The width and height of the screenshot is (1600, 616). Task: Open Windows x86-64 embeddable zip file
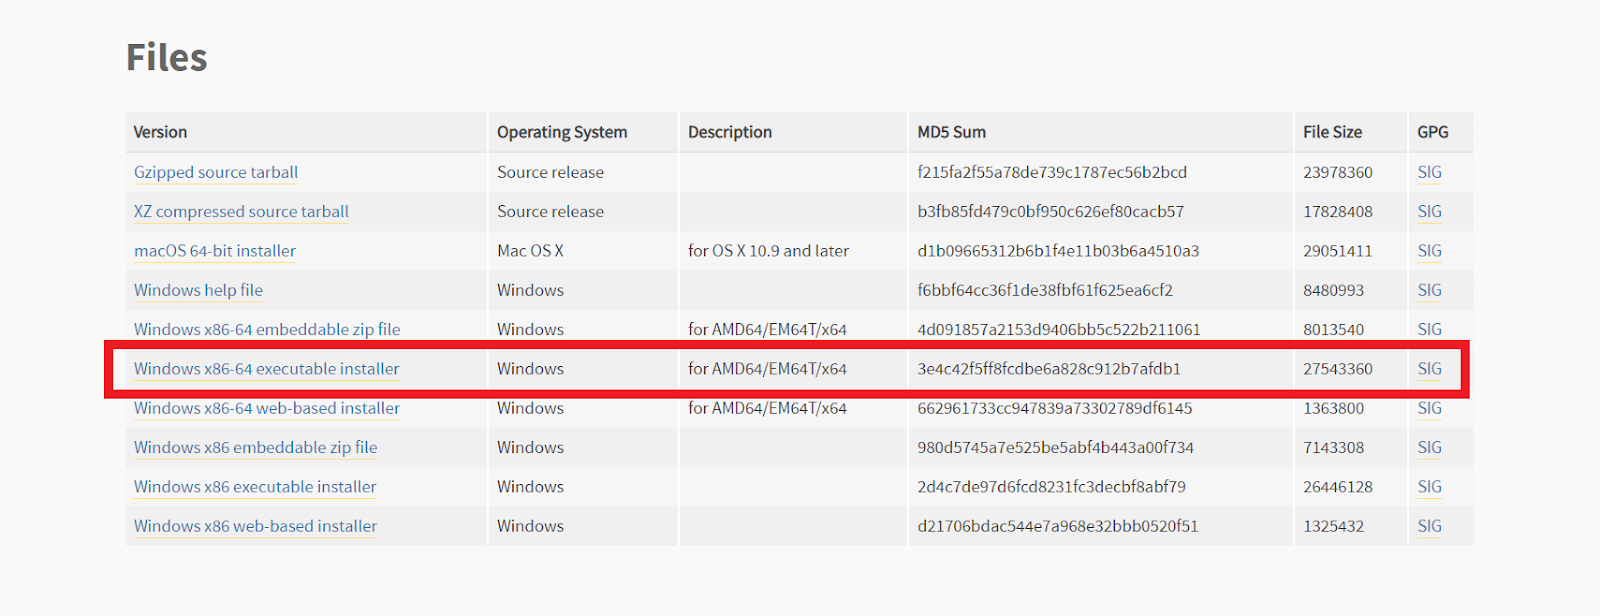click(x=267, y=329)
